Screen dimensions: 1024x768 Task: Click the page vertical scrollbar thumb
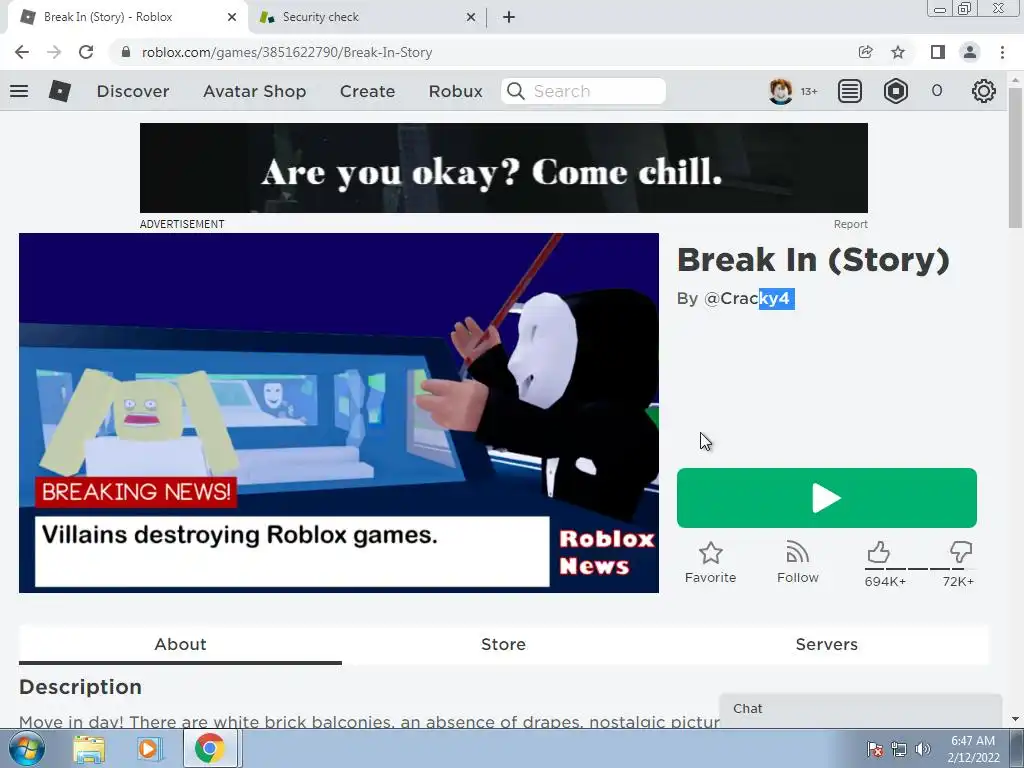point(1015,157)
